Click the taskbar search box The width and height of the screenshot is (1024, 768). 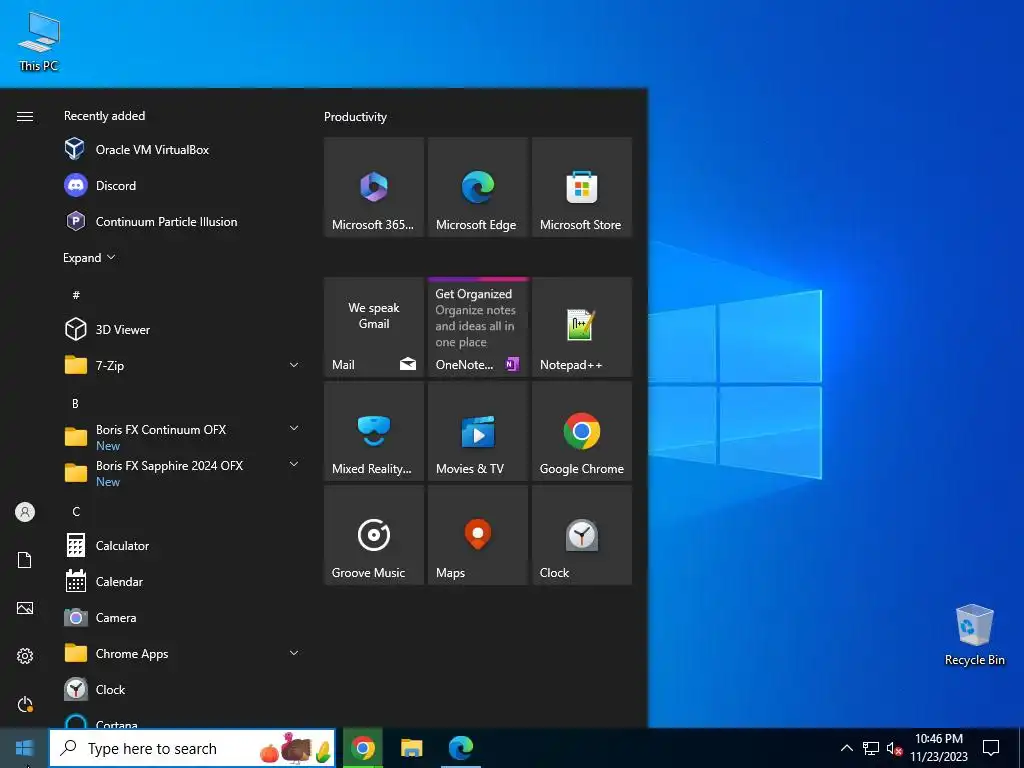[x=193, y=748]
